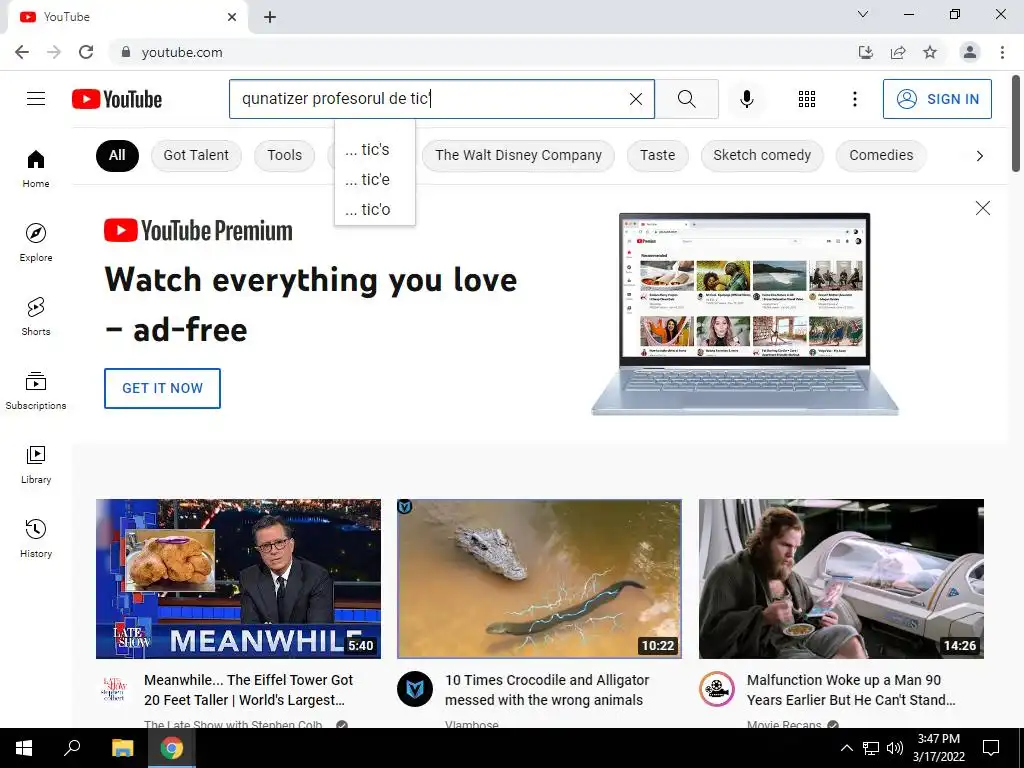Open the crocodile and alligator video thumbnail

coord(539,579)
